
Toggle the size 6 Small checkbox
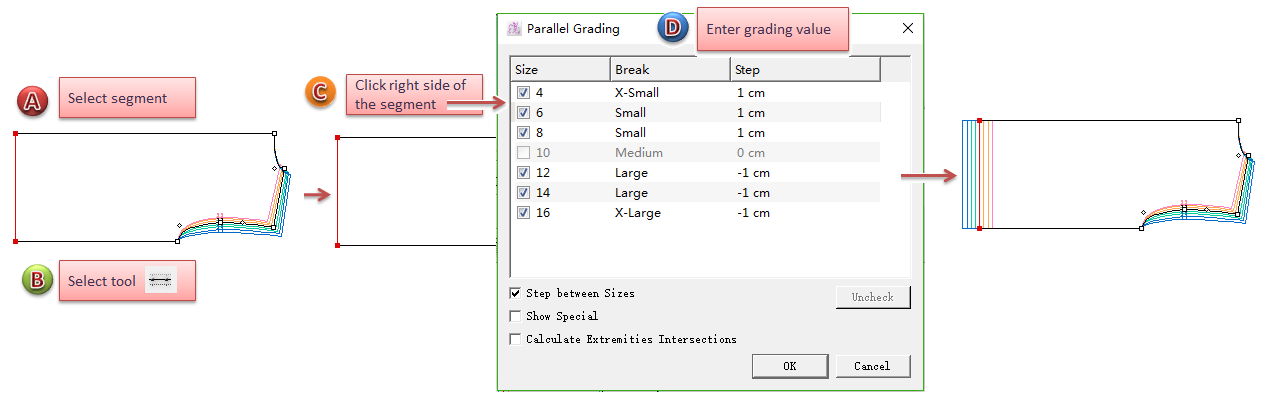click(524, 113)
